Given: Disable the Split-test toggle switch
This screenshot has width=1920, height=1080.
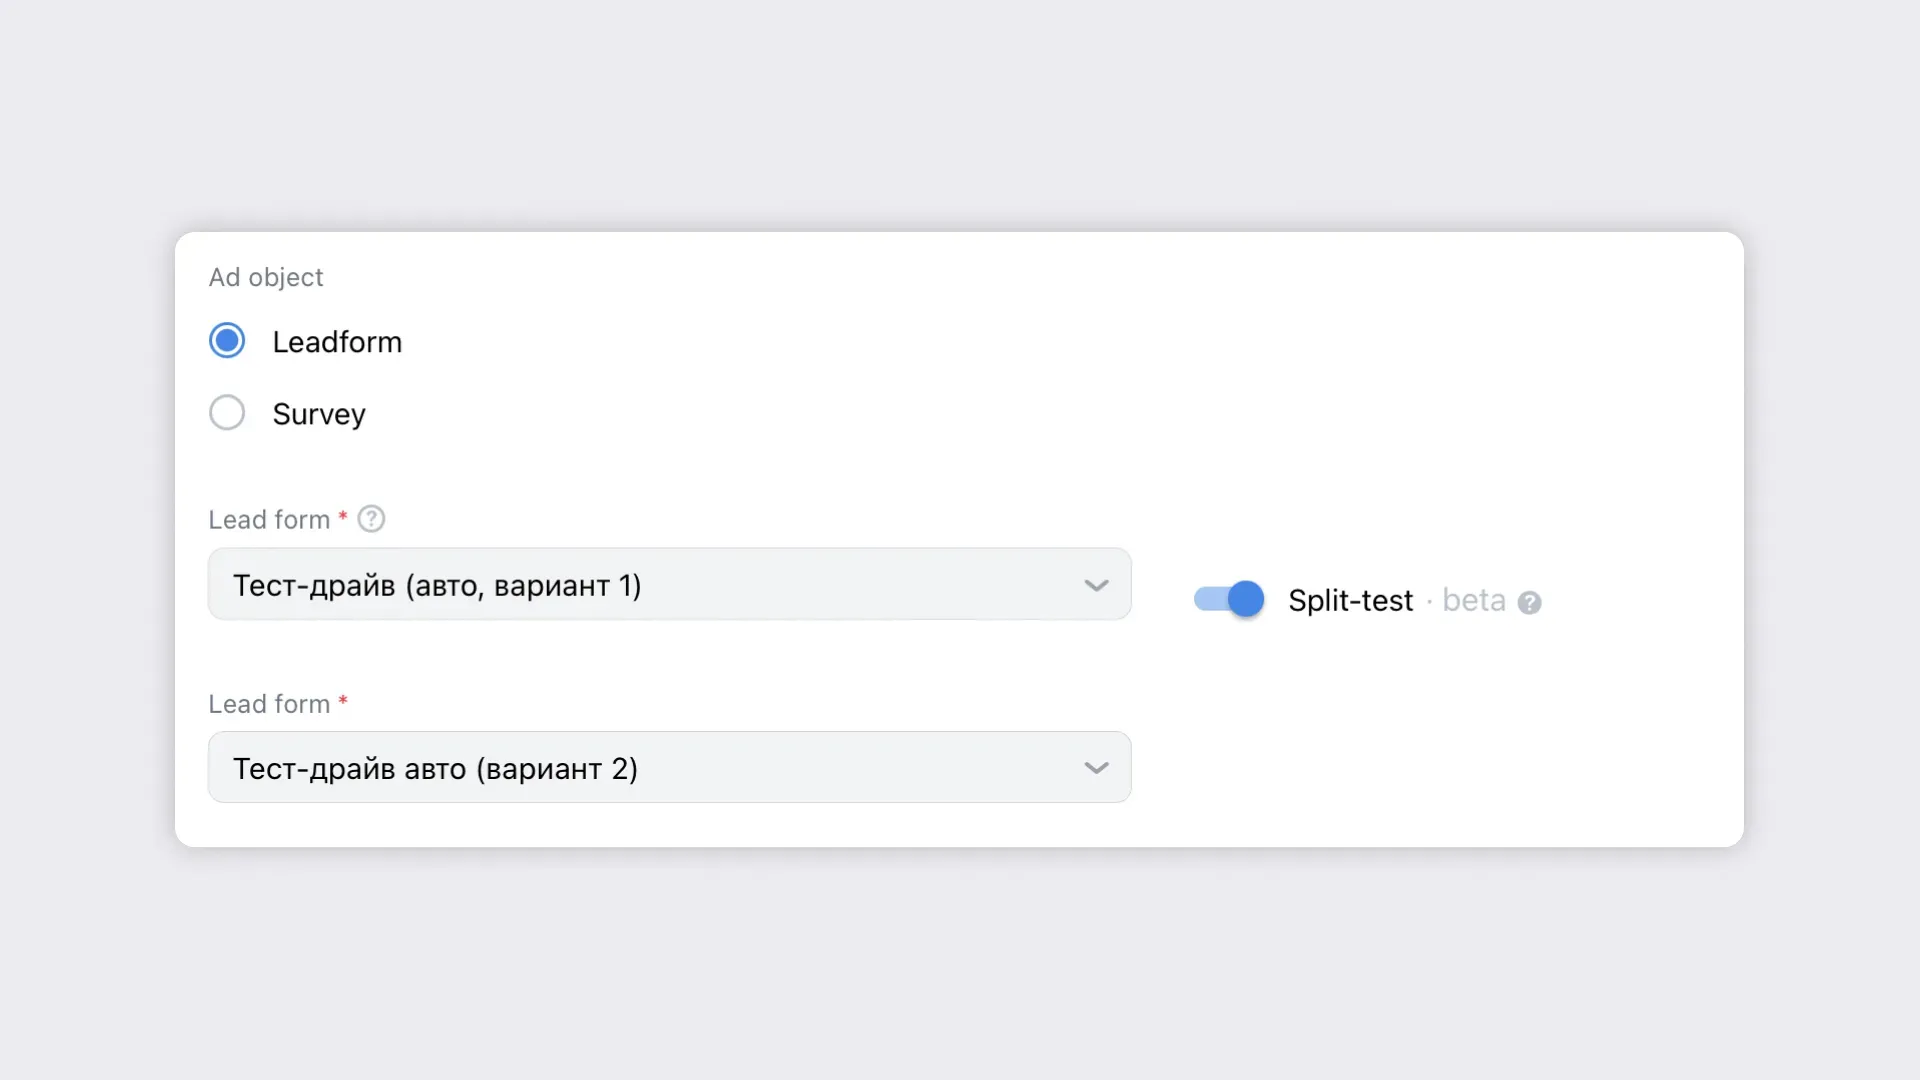Looking at the screenshot, I should tap(1229, 599).
